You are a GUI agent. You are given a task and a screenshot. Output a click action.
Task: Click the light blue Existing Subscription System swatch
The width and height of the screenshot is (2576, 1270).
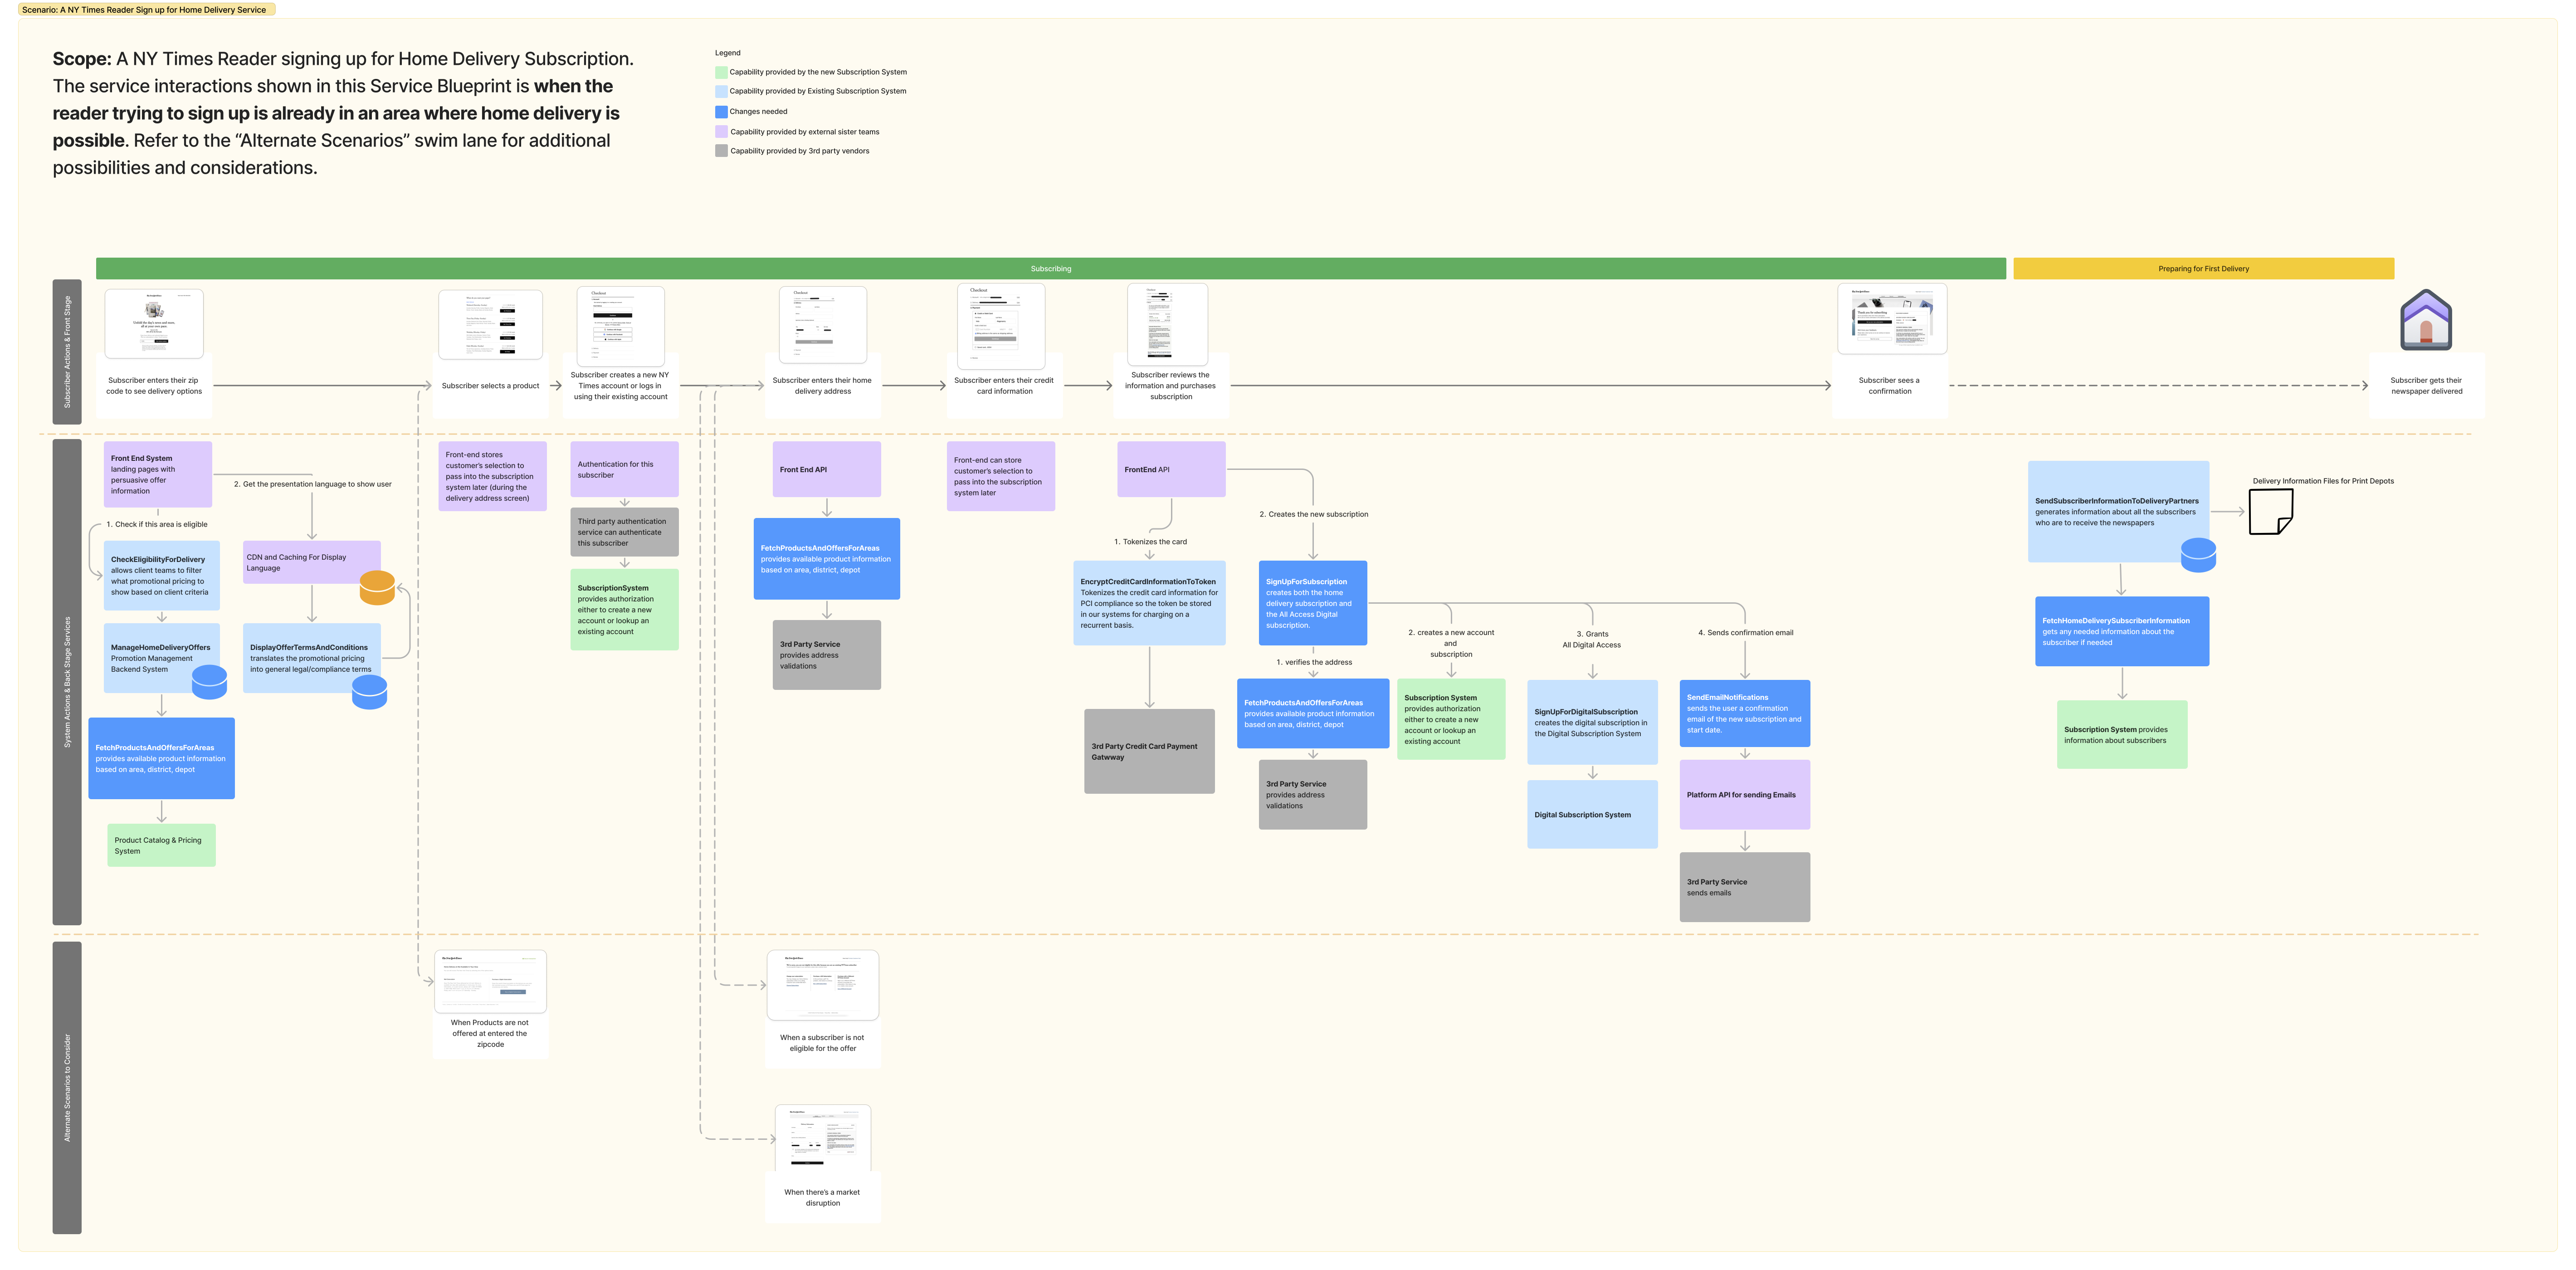point(721,91)
